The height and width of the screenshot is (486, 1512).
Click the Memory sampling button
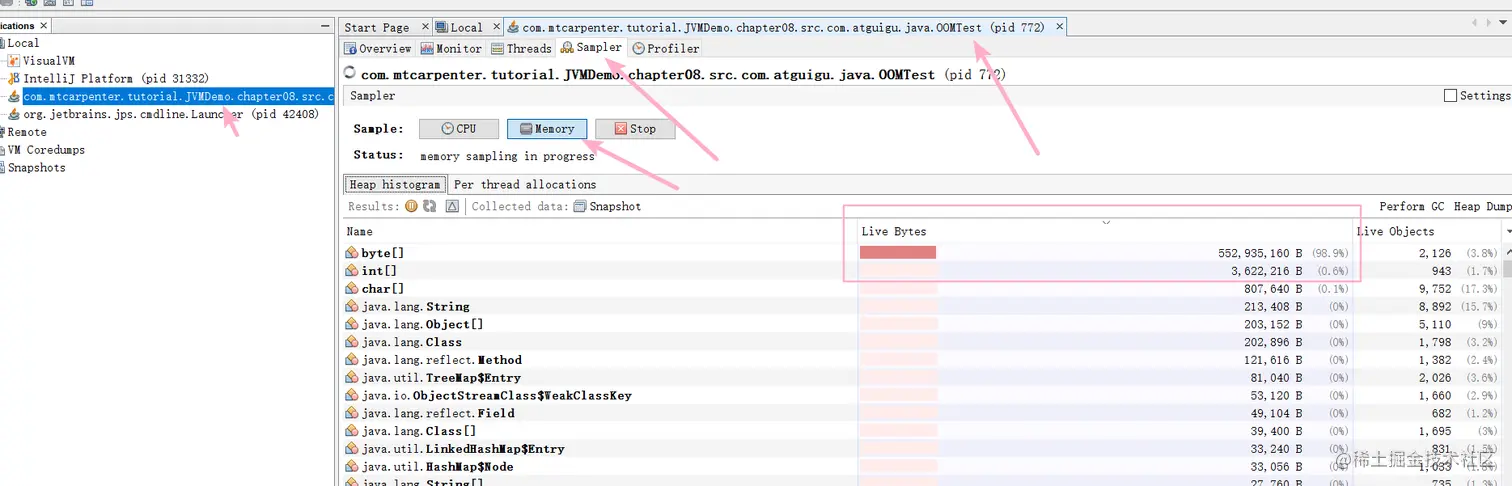pyautogui.click(x=546, y=129)
